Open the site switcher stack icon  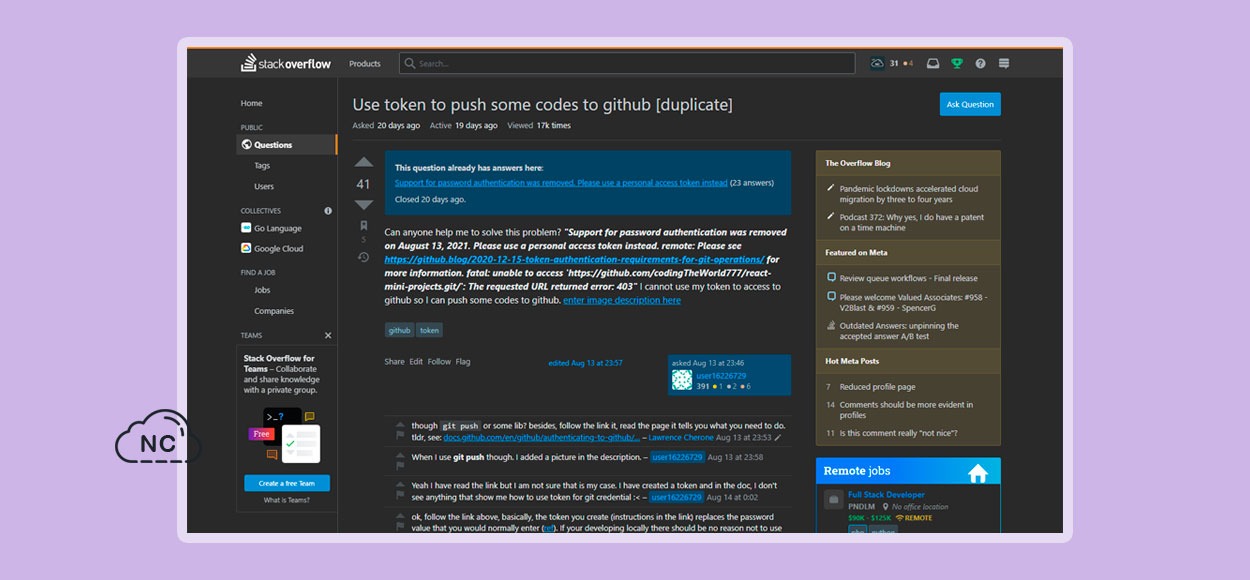click(1004, 64)
